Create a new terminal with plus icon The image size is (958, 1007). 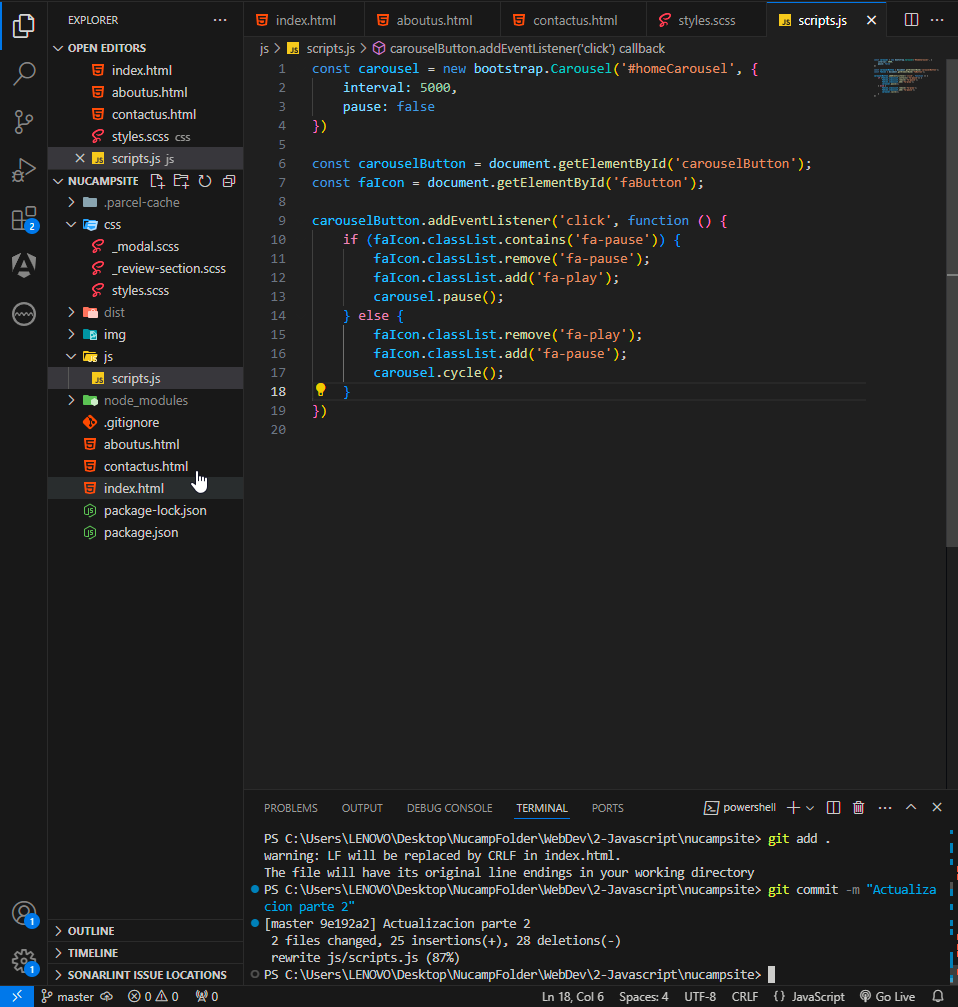pos(793,808)
